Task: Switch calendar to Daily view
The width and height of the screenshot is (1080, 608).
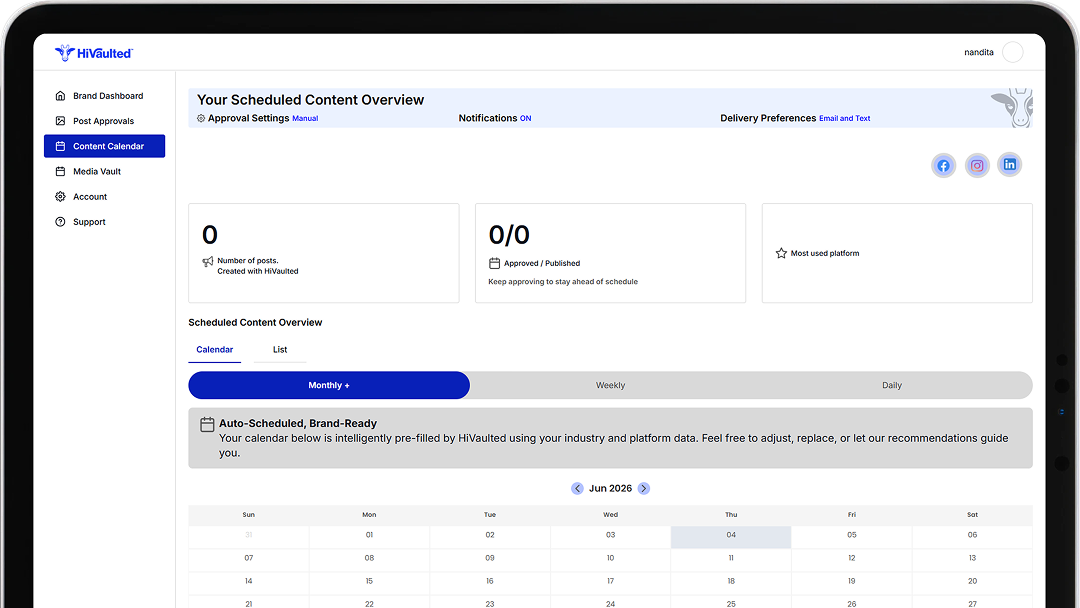Action: click(891, 386)
